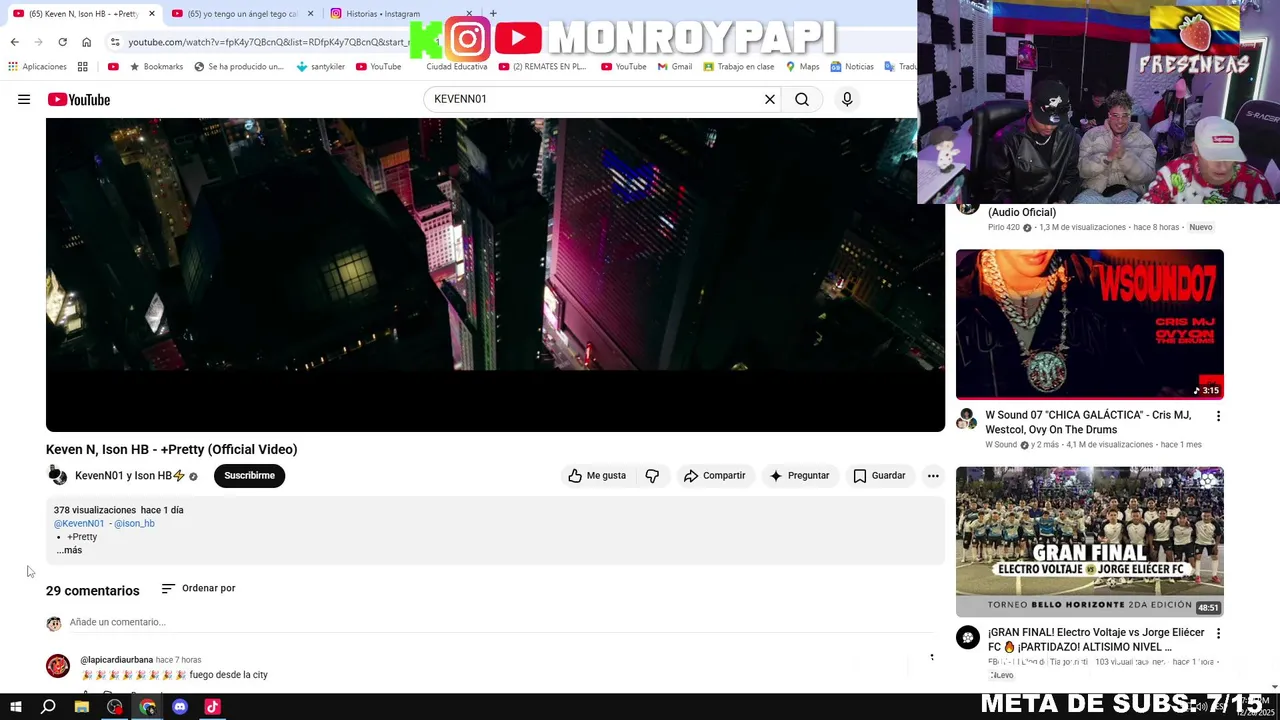Reload the current page
The height and width of the screenshot is (720, 1280).
point(62,42)
